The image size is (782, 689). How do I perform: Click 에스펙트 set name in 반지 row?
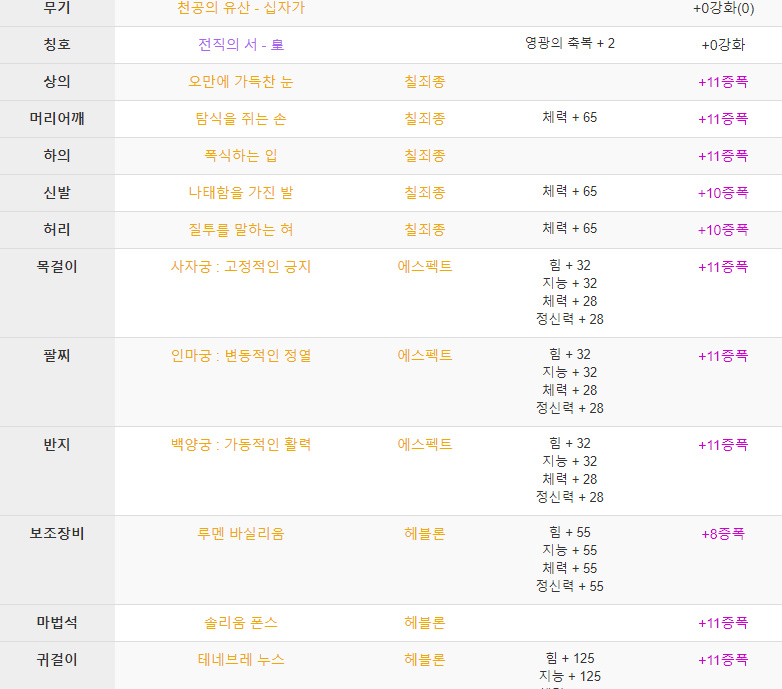tap(425, 444)
